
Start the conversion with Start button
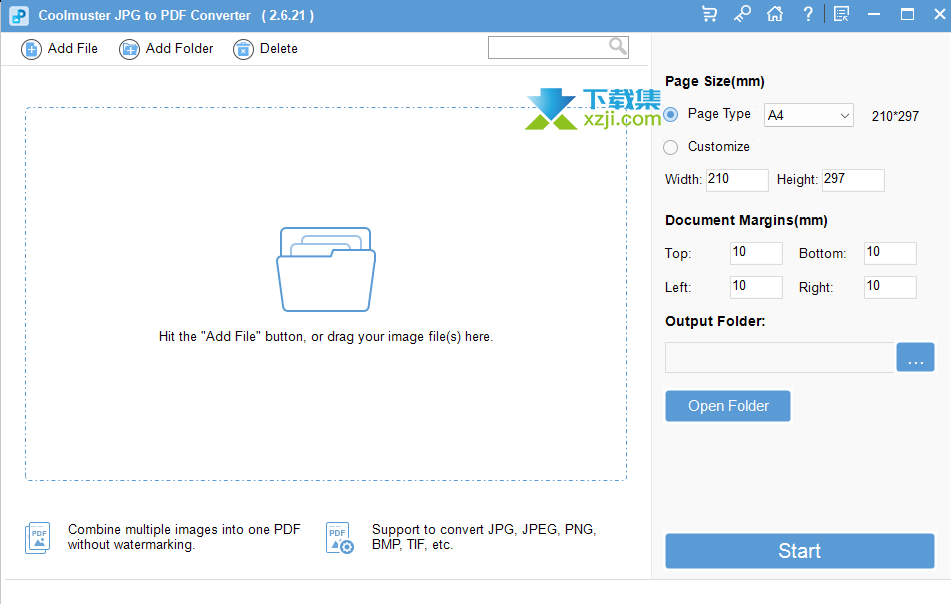pyautogui.click(x=799, y=551)
